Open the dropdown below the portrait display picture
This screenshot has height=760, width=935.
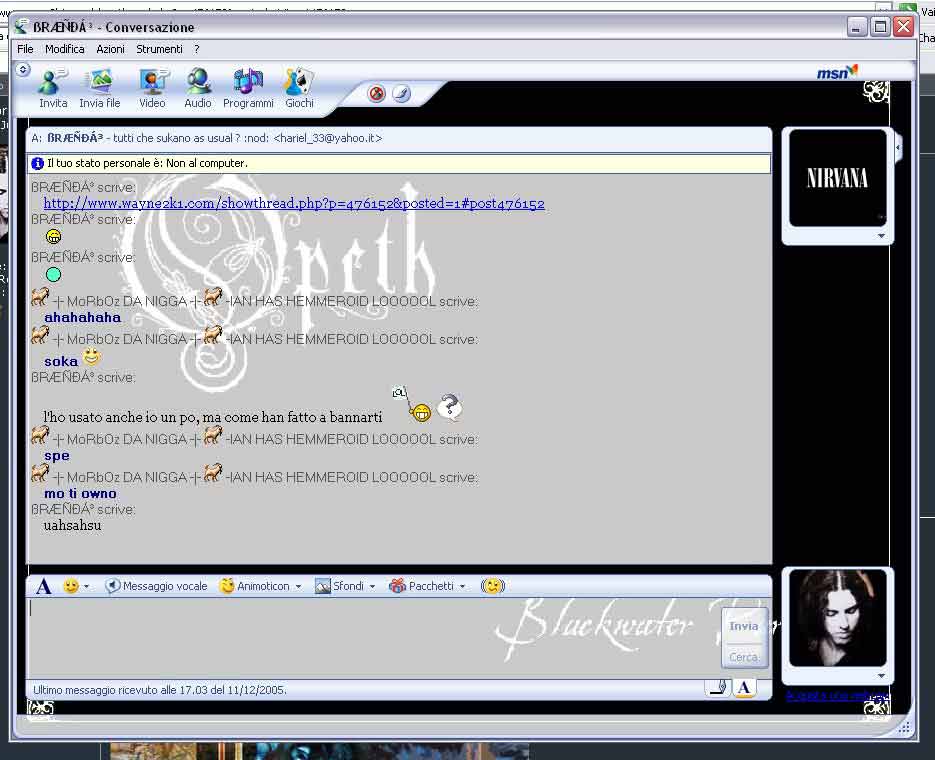(x=881, y=676)
